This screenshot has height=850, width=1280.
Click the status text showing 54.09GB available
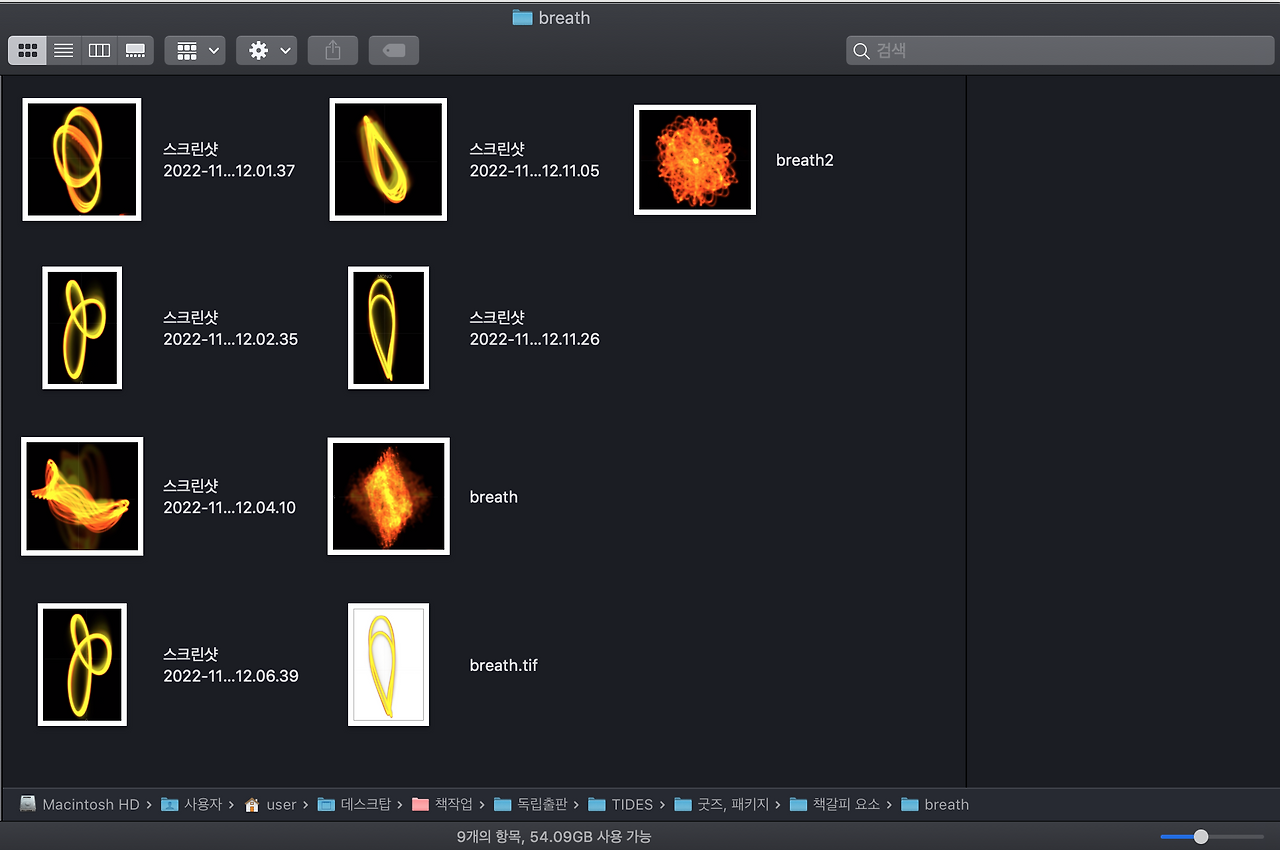point(554,836)
